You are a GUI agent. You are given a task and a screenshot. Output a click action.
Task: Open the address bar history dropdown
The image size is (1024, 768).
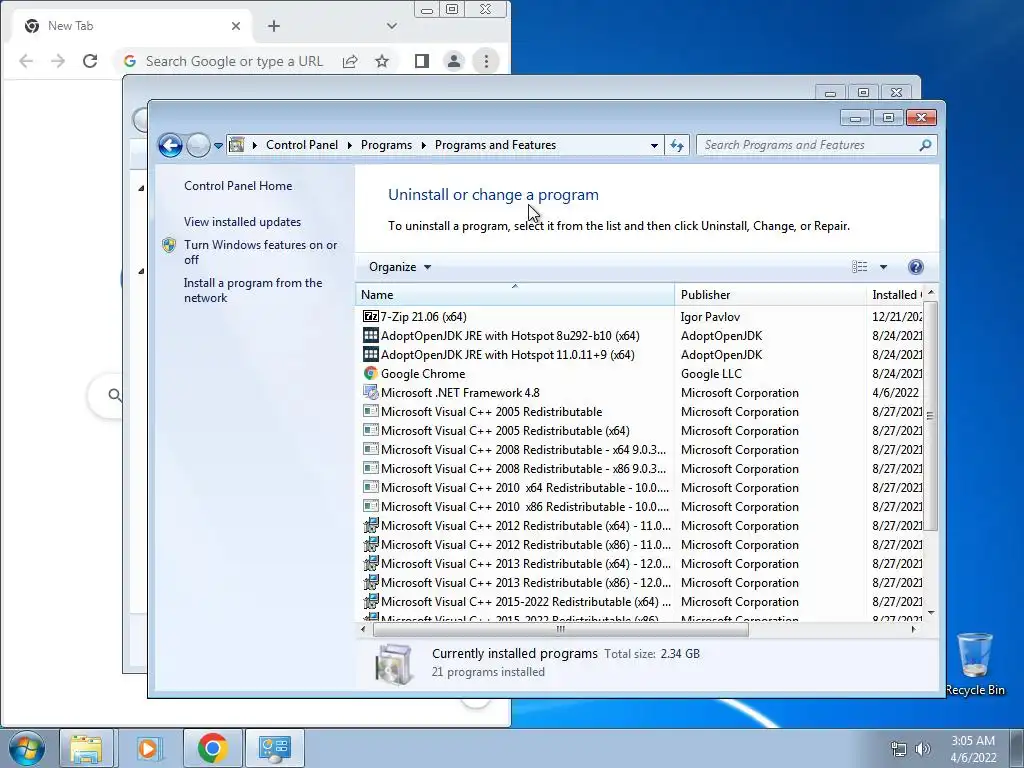(654, 146)
